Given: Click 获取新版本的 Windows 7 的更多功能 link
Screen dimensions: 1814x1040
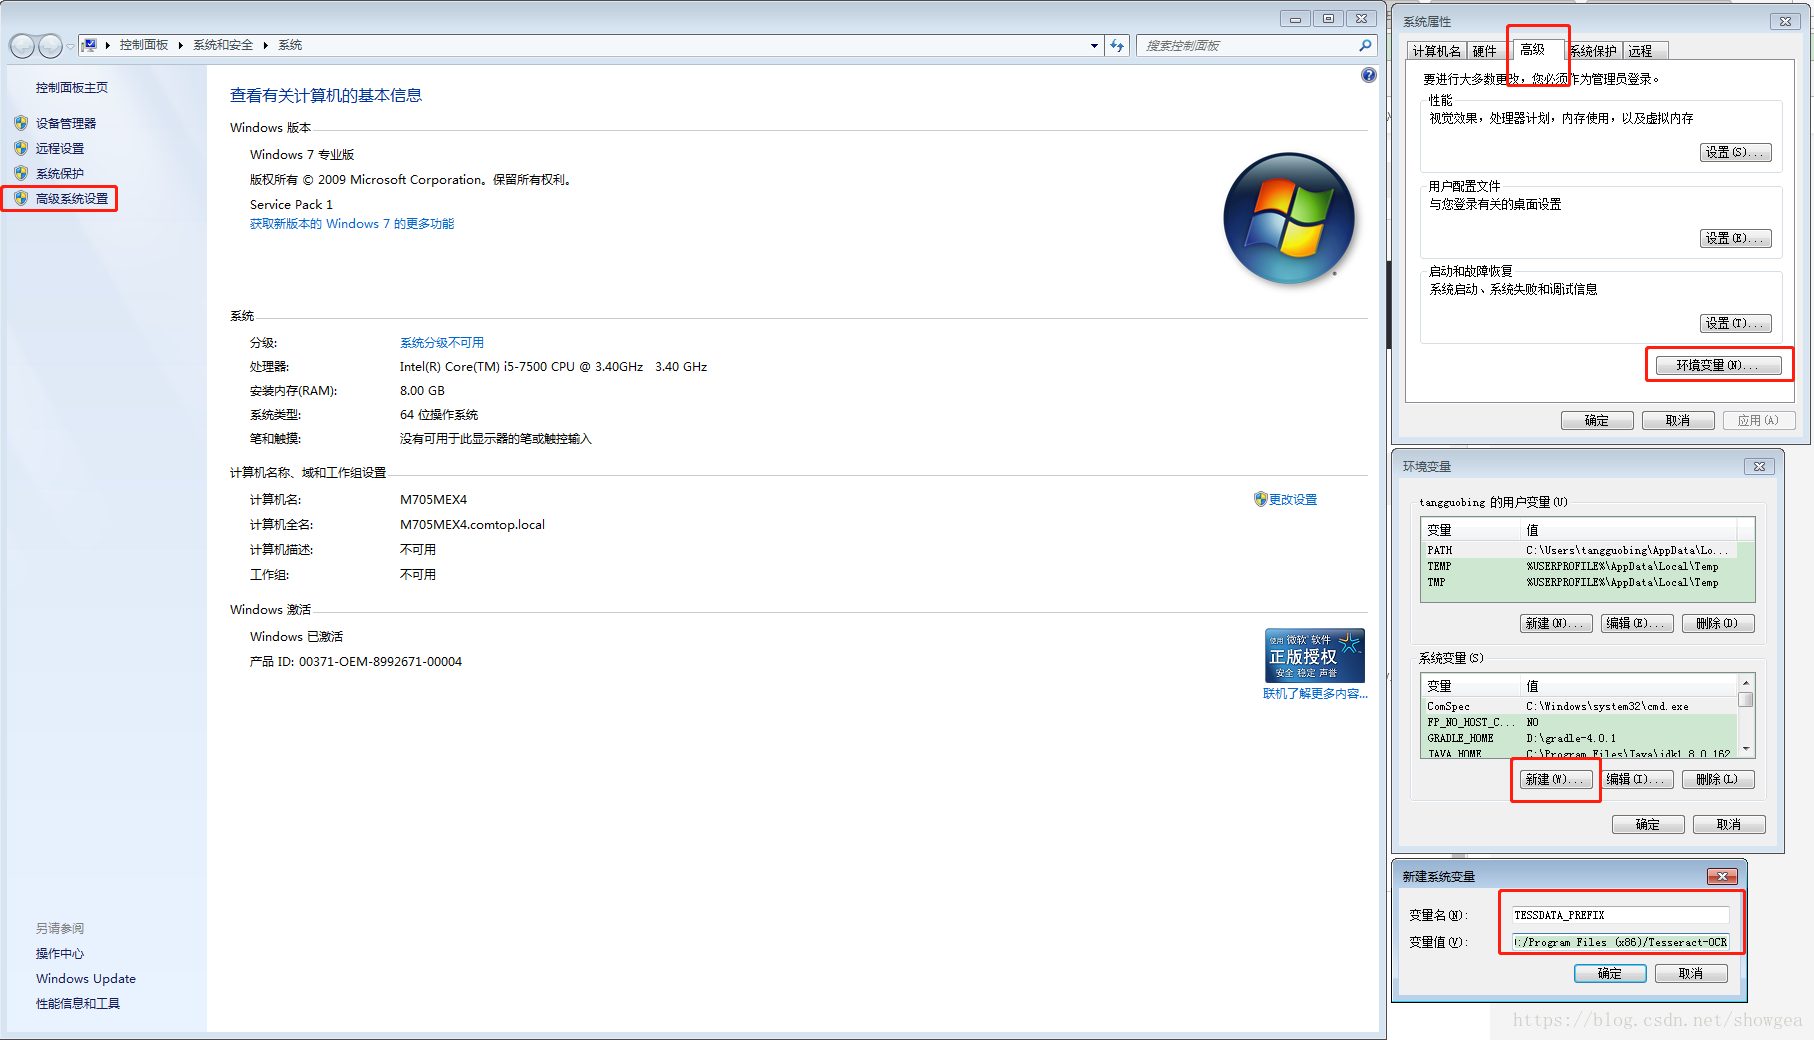Looking at the screenshot, I should [x=352, y=224].
